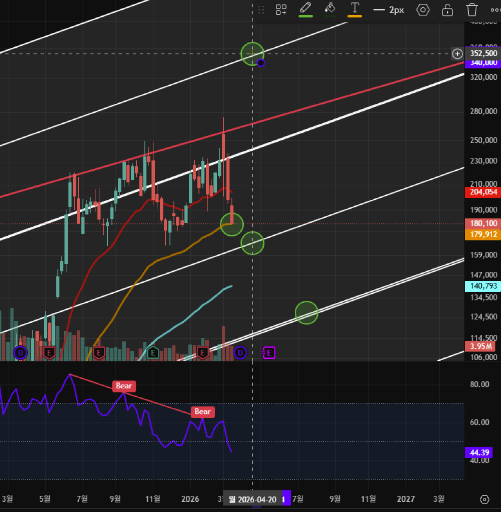
Task: Click the 5월 time axis label
Action: 45,499
